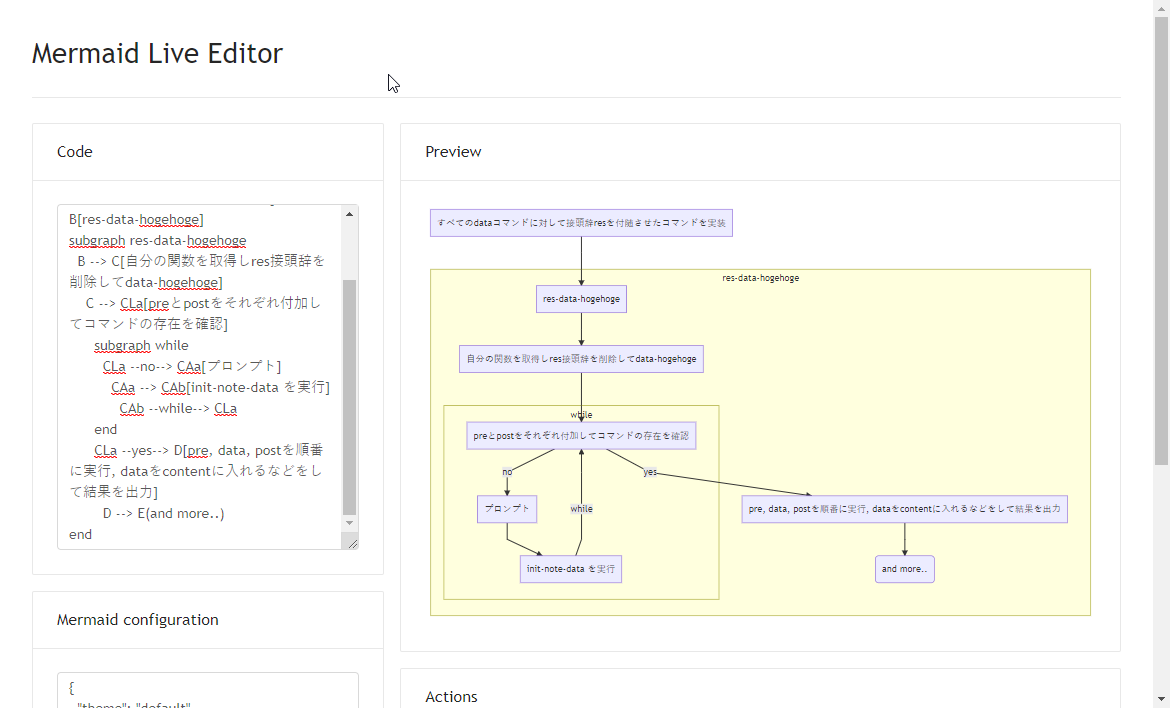Click the Mermaid Live Editor title
The width and height of the screenshot is (1170, 708).
pyautogui.click(x=157, y=54)
